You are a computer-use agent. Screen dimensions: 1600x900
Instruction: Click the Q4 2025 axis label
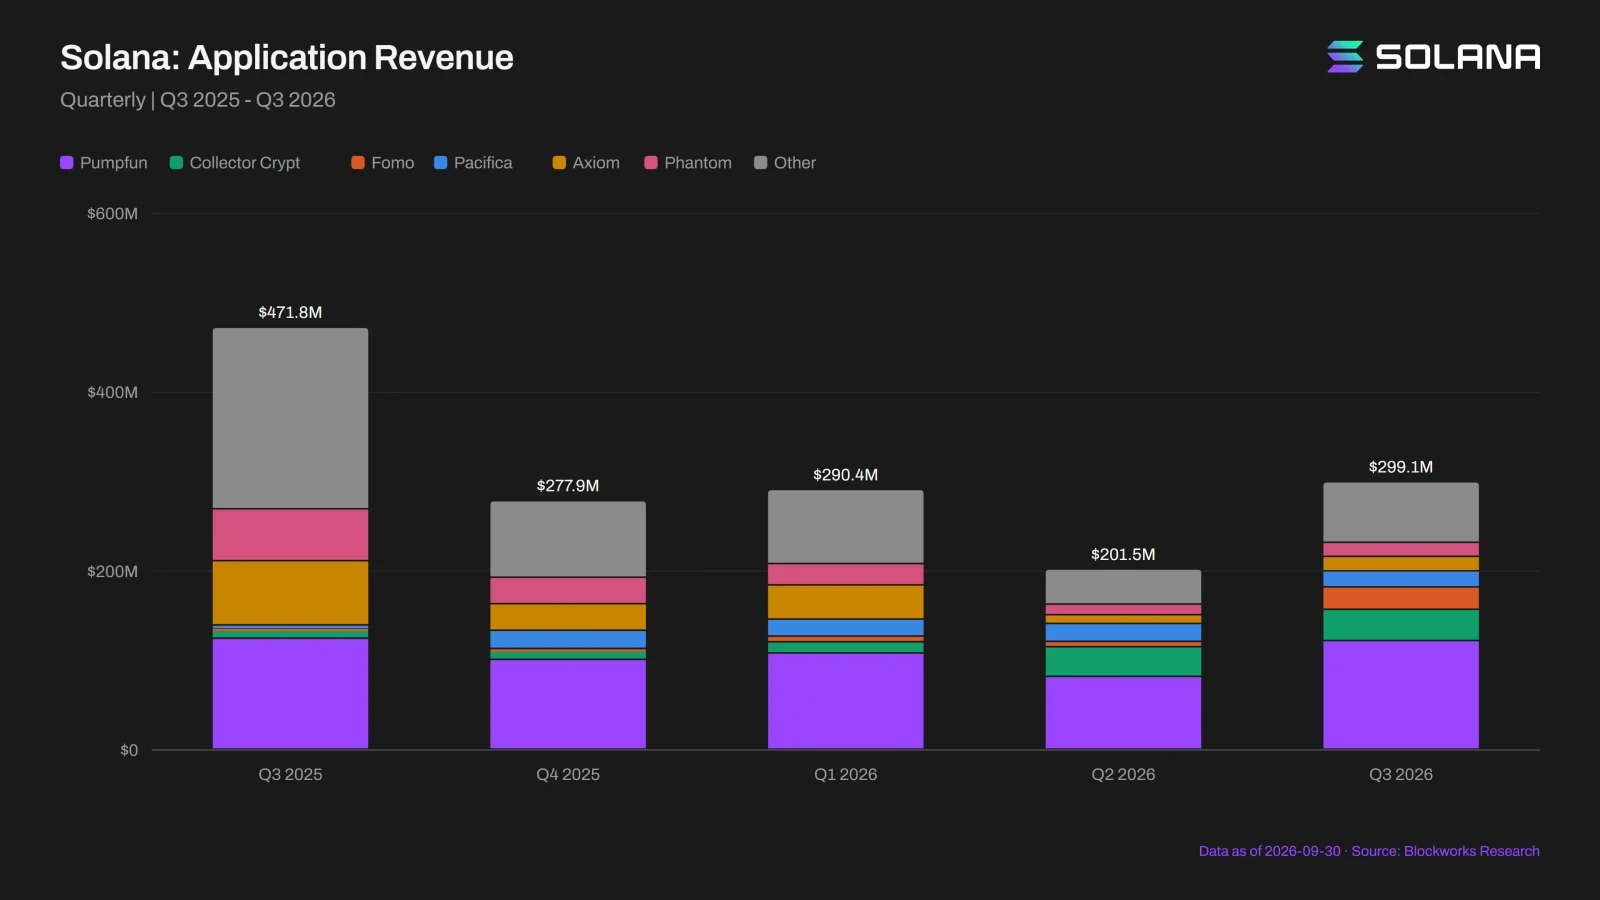click(568, 774)
